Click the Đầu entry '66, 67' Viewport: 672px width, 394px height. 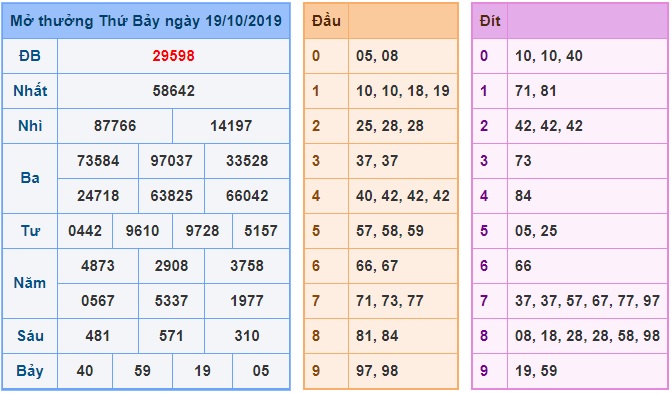point(377,266)
